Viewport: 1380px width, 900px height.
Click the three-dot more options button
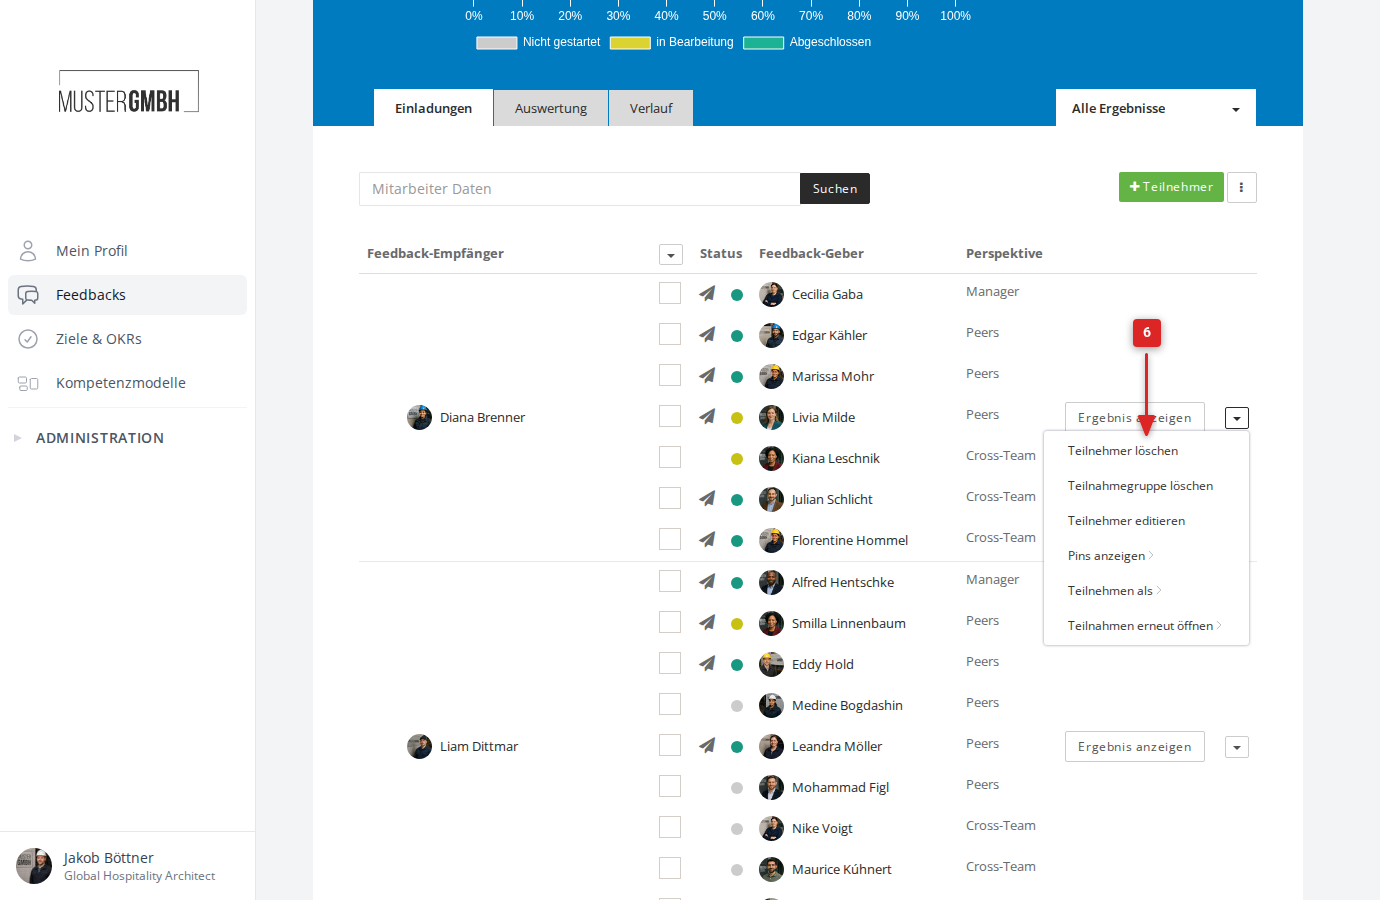point(1241,187)
